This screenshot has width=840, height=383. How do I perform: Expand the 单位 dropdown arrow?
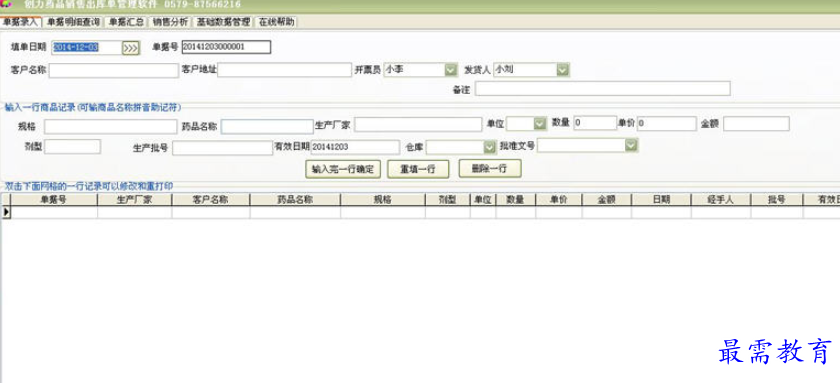click(x=539, y=124)
